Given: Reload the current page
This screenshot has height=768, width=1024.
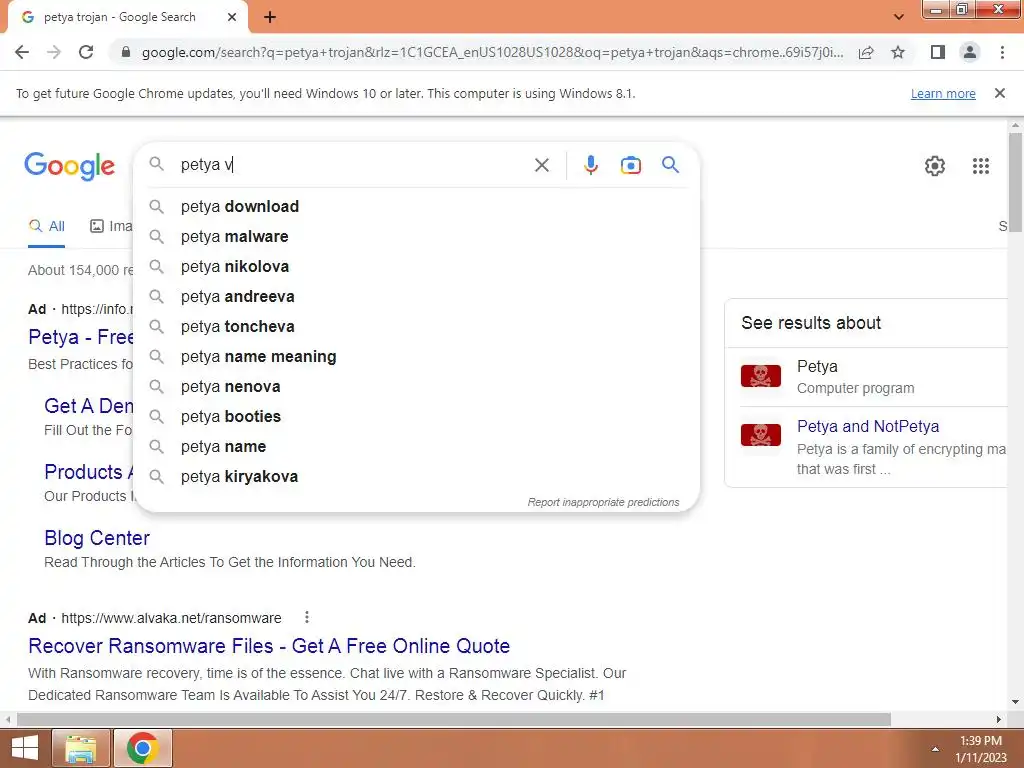Looking at the screenshot, I should point(86,52).
